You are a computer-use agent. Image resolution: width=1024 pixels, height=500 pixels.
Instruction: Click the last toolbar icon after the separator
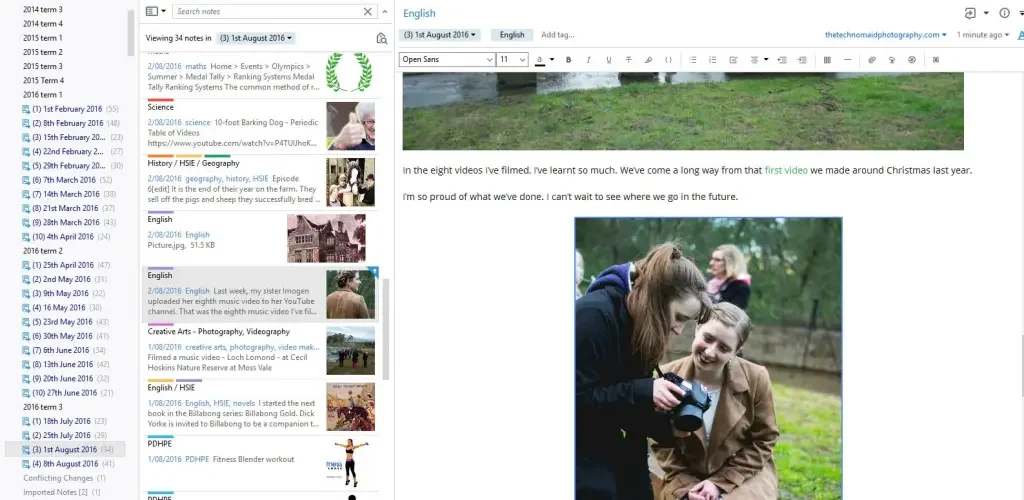(x=936, y=59)
